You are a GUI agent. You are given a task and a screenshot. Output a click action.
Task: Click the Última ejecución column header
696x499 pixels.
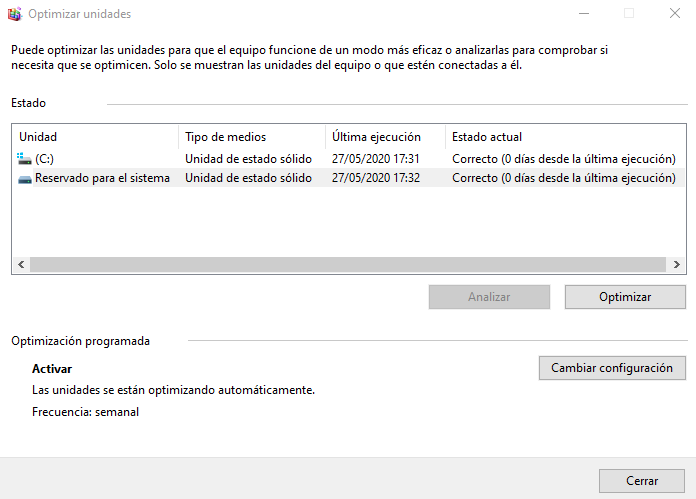[x=376, y=137]
